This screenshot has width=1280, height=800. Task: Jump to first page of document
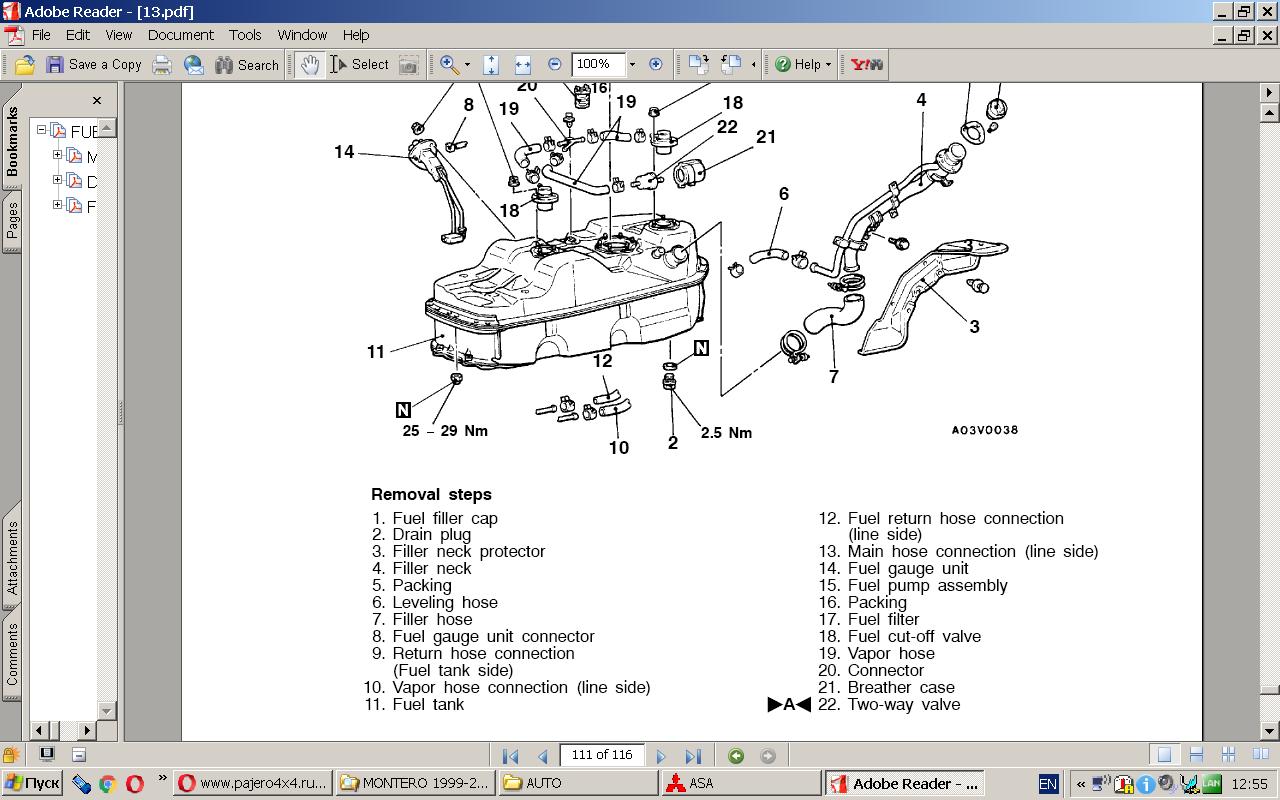click(x=510, y=756)
